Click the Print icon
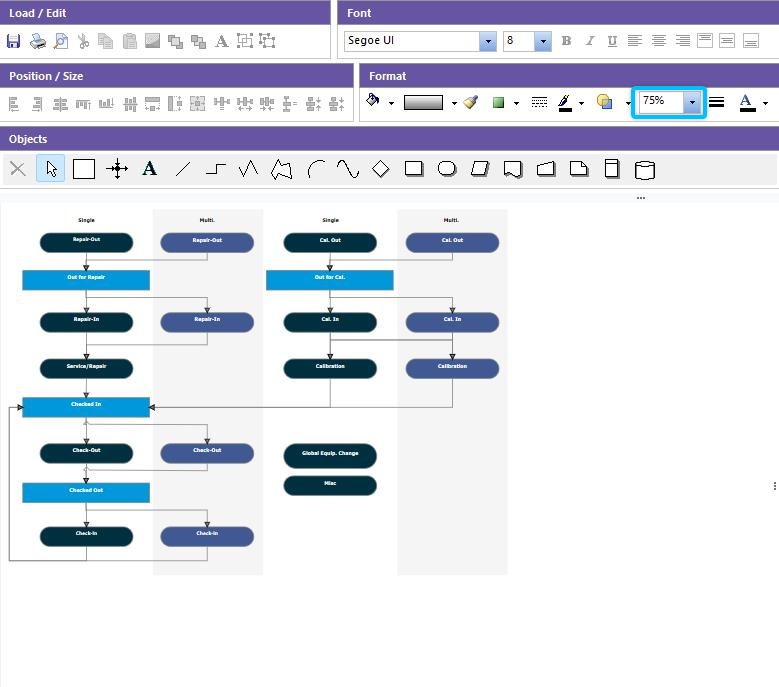 (x=37, y=41)
